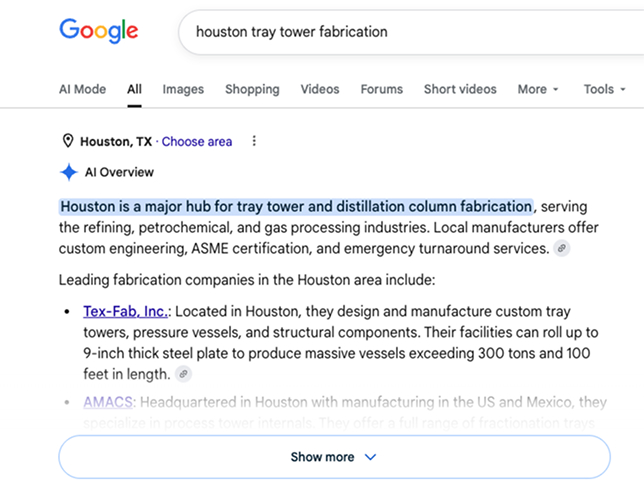Switch to Images tab

point(183,89)
